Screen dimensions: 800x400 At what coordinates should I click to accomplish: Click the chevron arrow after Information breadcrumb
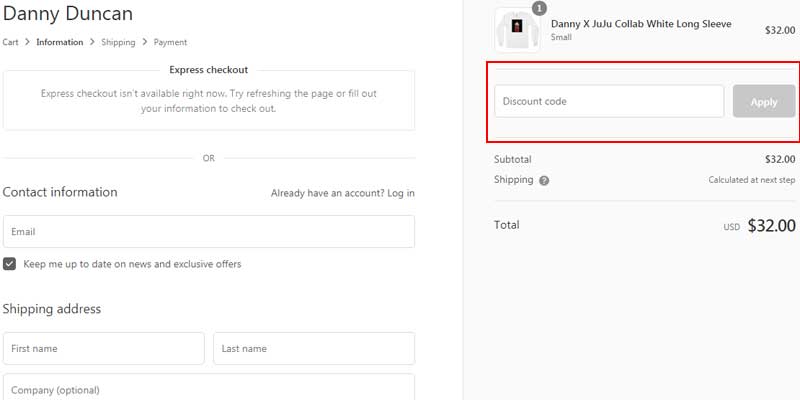(93, 43)
